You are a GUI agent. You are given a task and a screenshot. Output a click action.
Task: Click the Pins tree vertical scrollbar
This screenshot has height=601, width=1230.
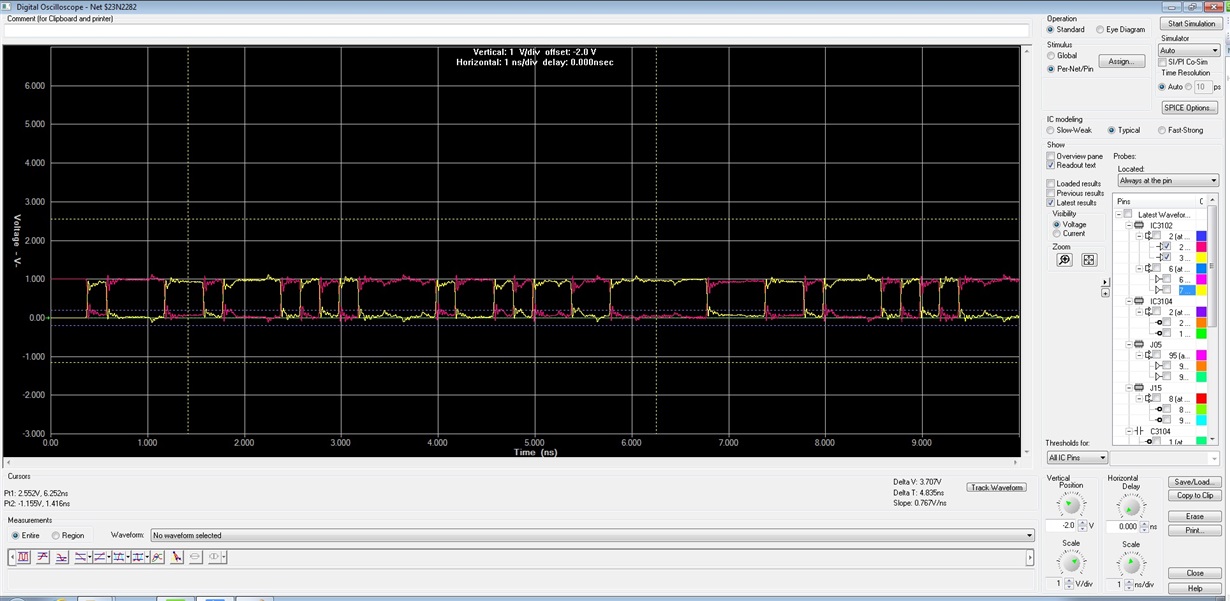coord(1212,318)
